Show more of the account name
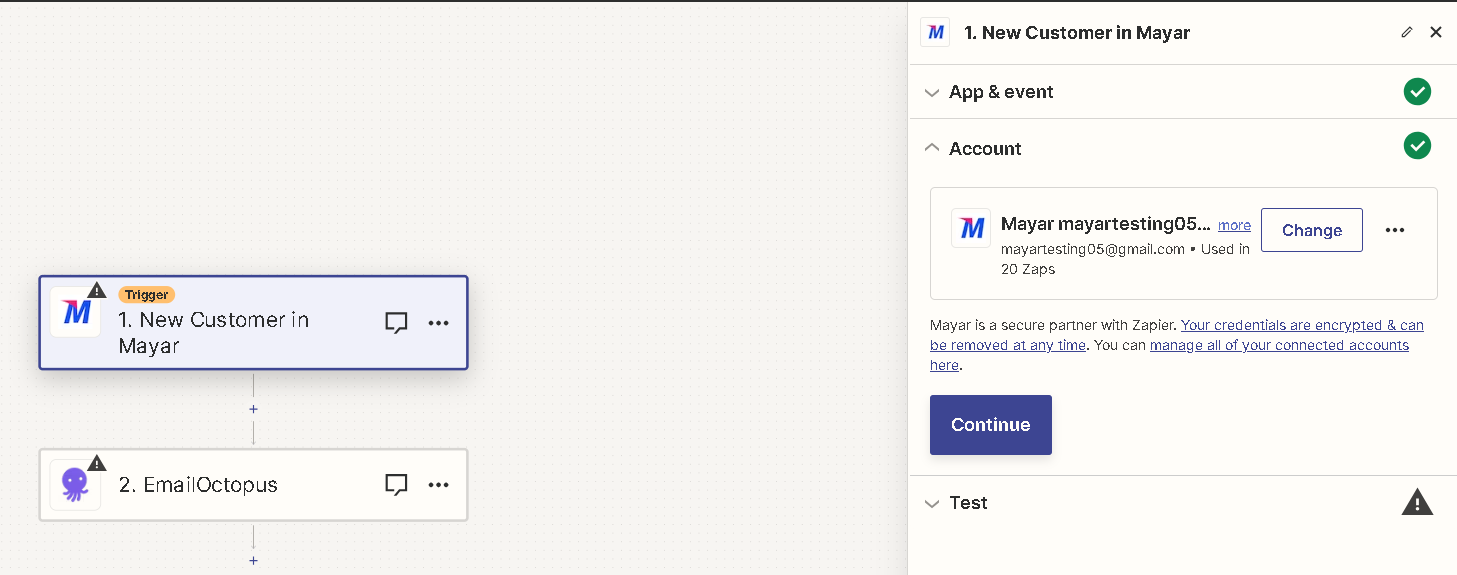Image resolution: width=1457 pixels, height=575 pixels. coord(1234,226)
